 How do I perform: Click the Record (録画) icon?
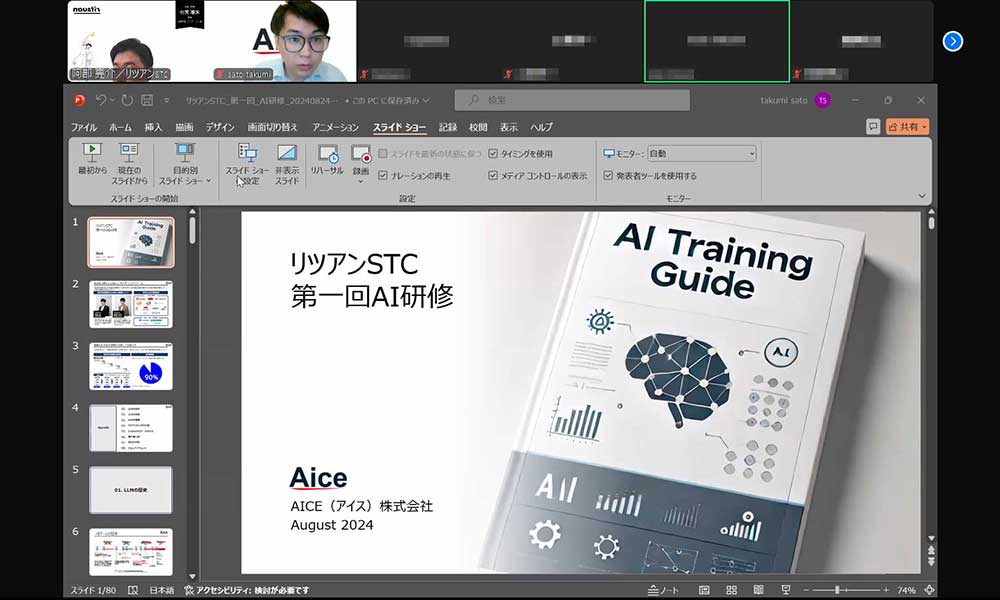[361, 155]
